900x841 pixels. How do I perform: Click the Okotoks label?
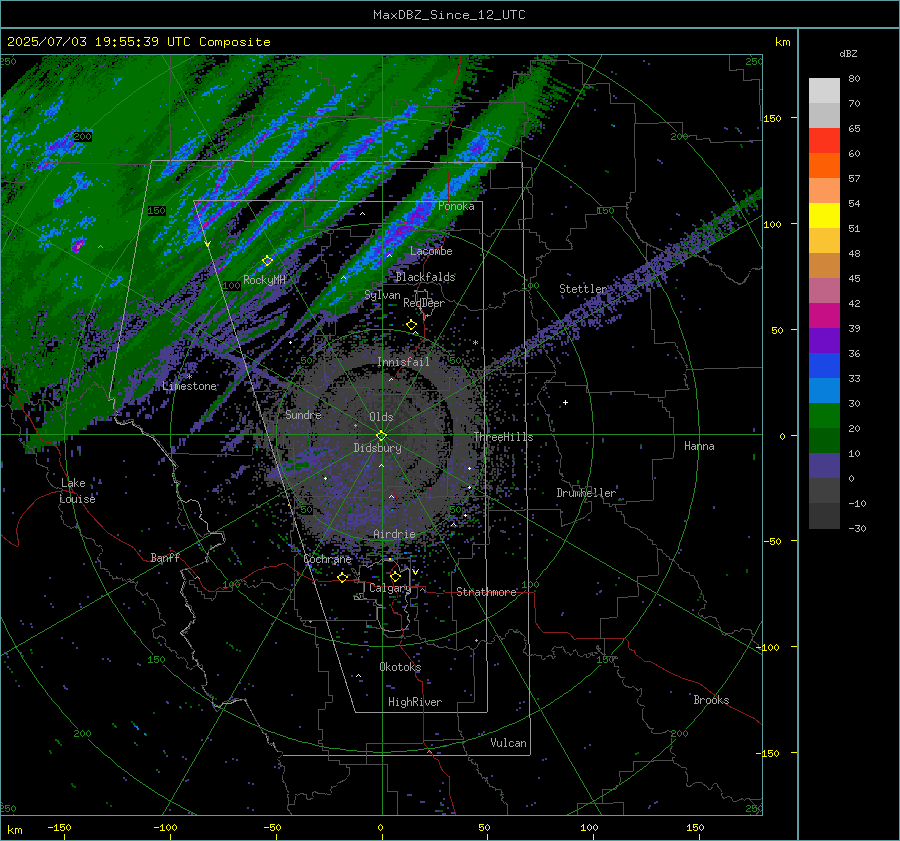[400, 666]
